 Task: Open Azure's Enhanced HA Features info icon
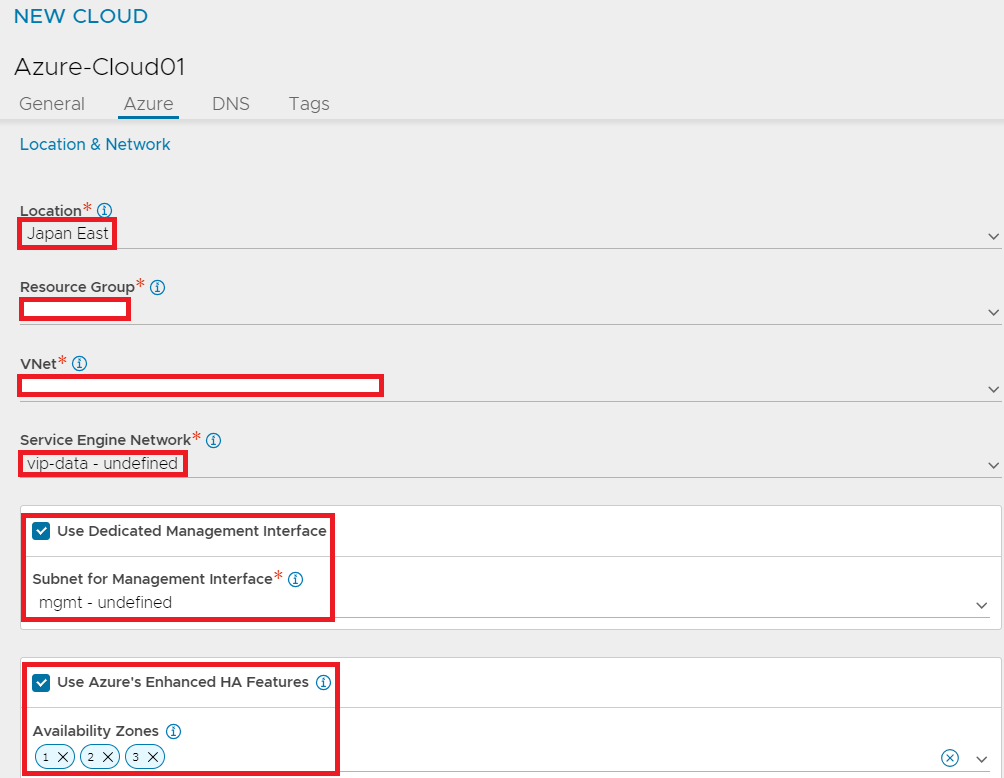(x=323, y=683)
